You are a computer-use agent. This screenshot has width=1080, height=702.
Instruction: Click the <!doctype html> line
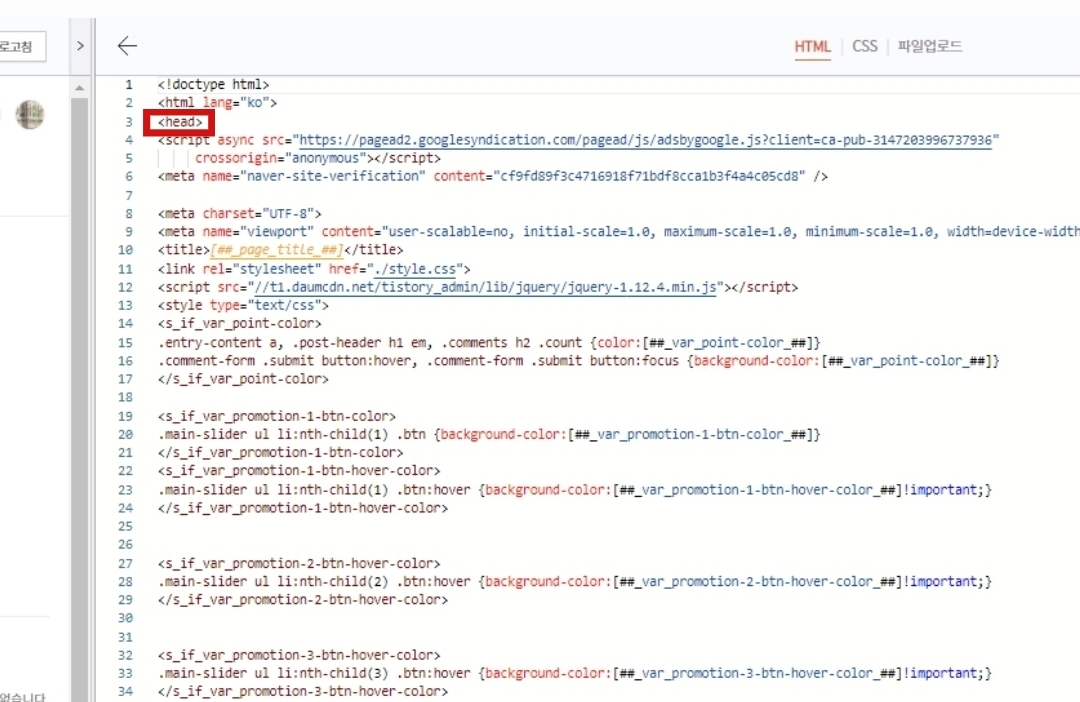click(213, 84)
